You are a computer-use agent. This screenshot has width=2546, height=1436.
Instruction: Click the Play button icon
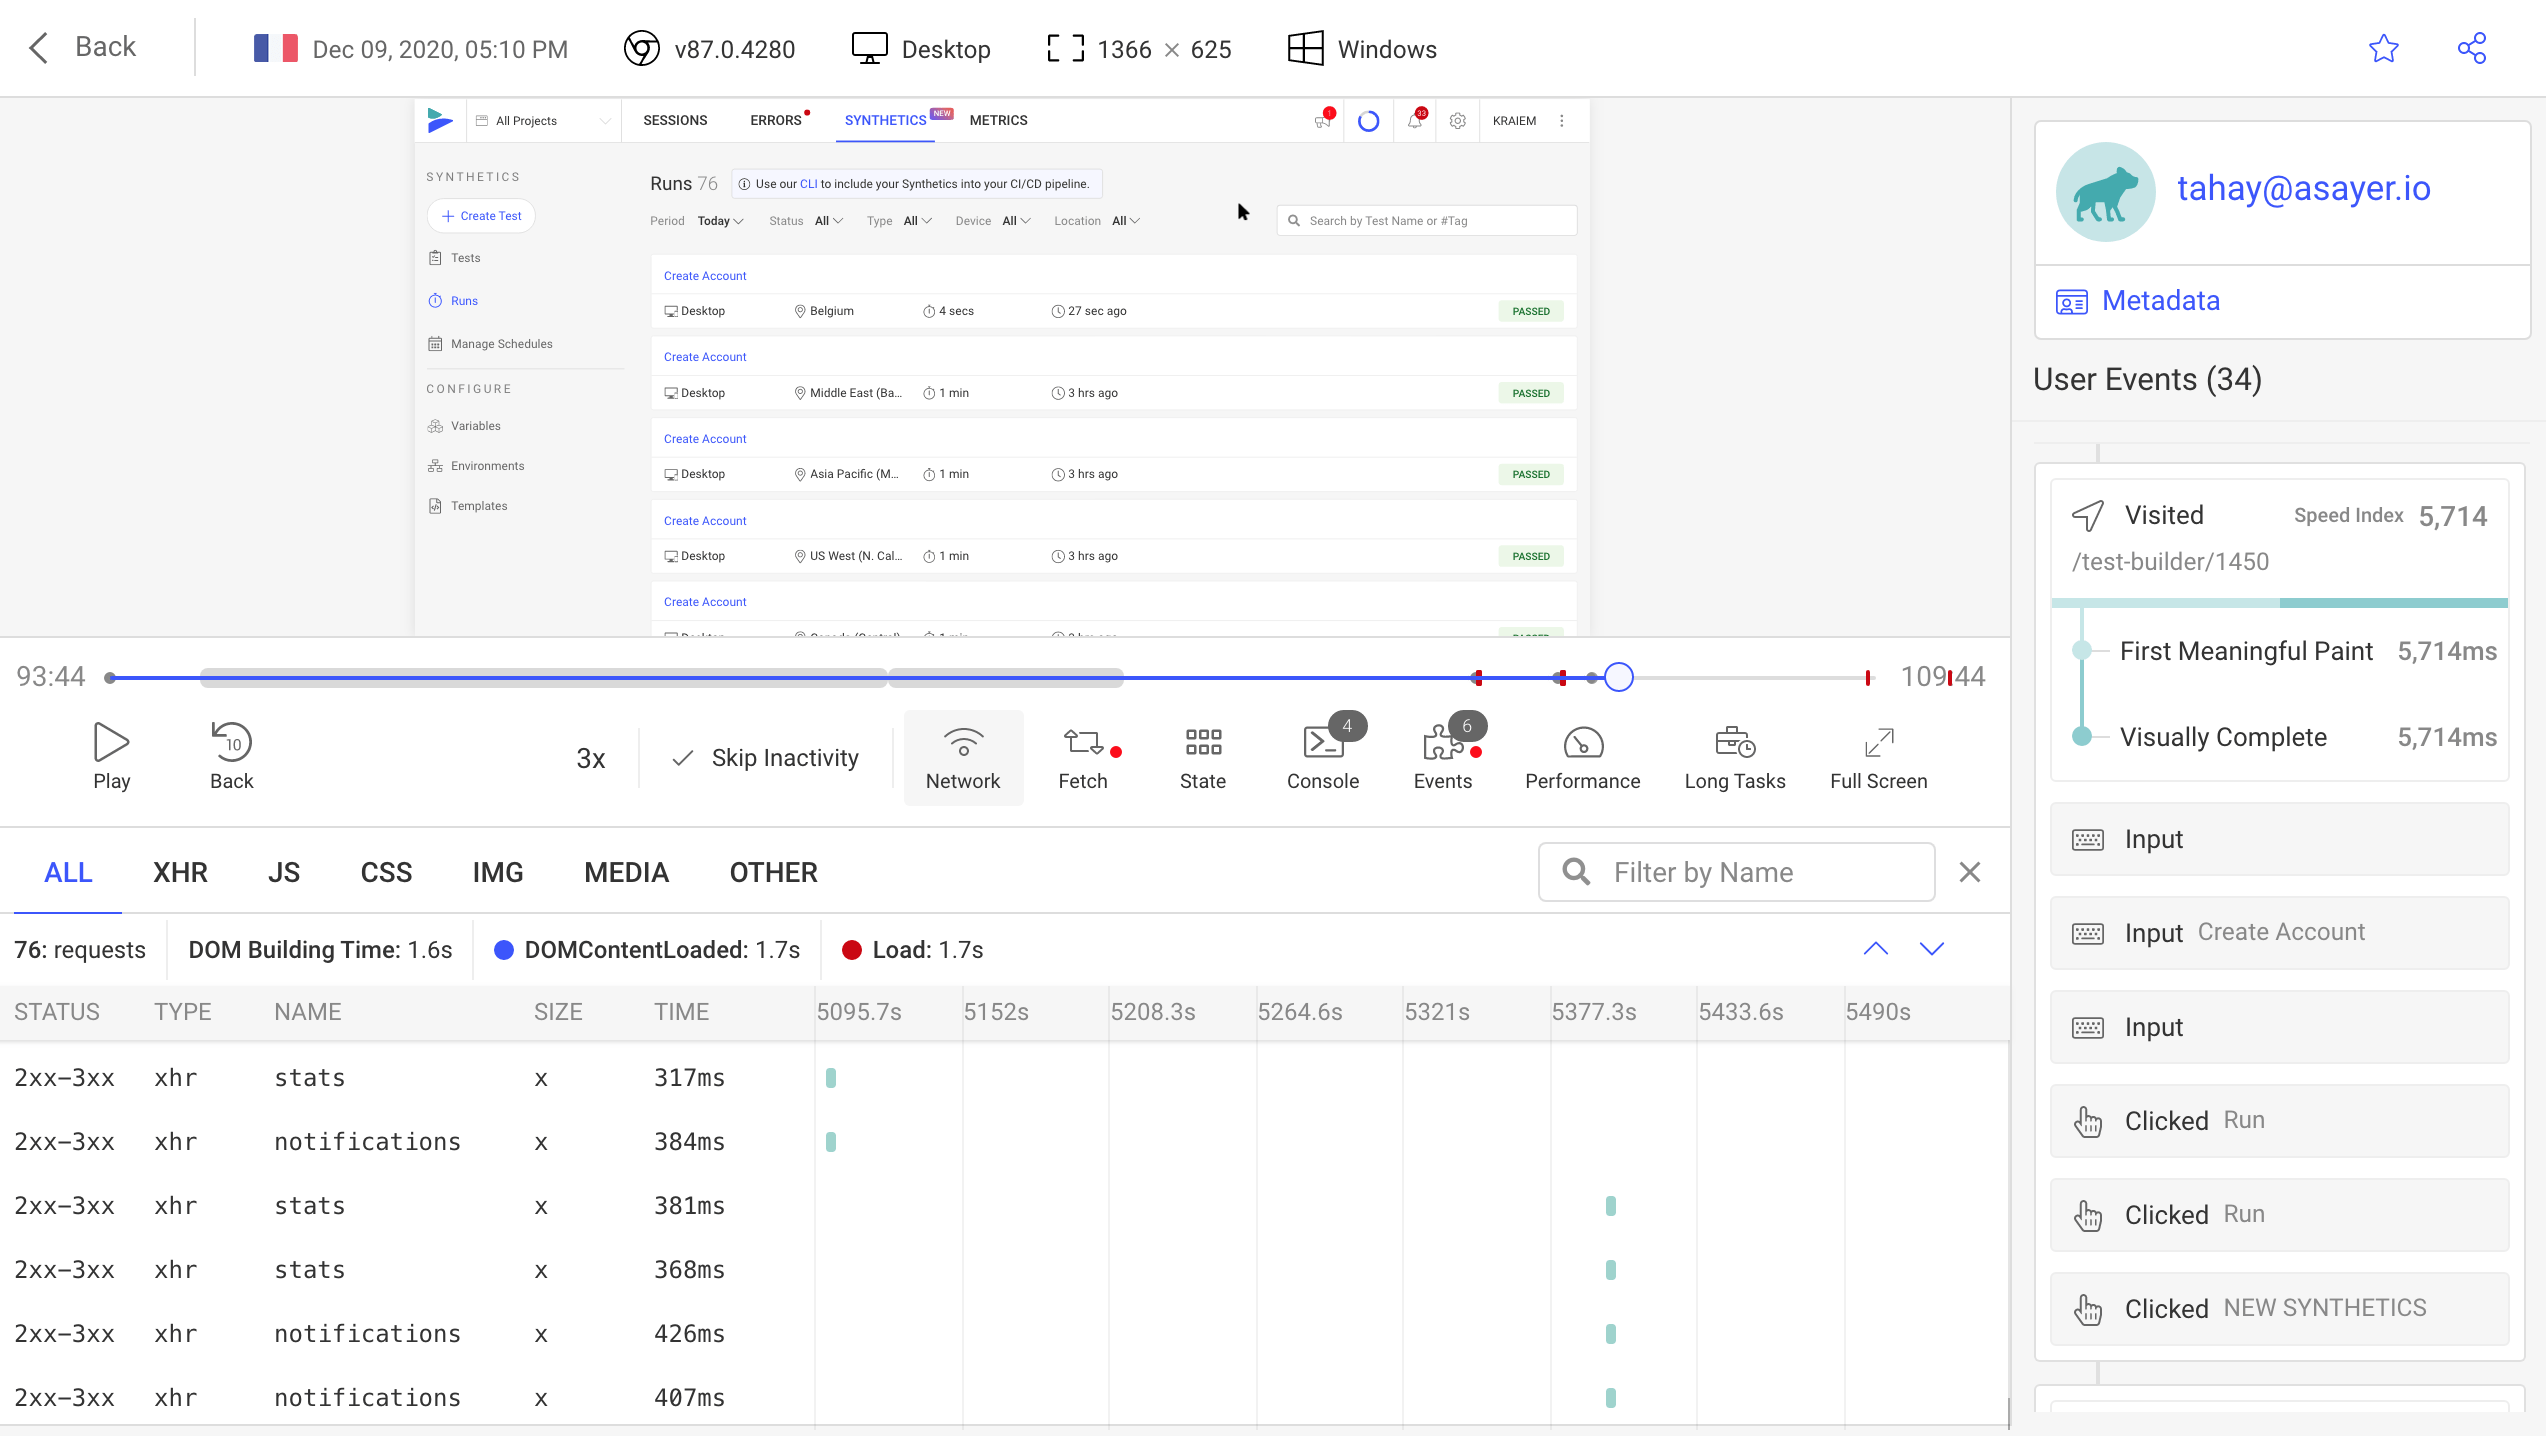click(x=111, y=743)
